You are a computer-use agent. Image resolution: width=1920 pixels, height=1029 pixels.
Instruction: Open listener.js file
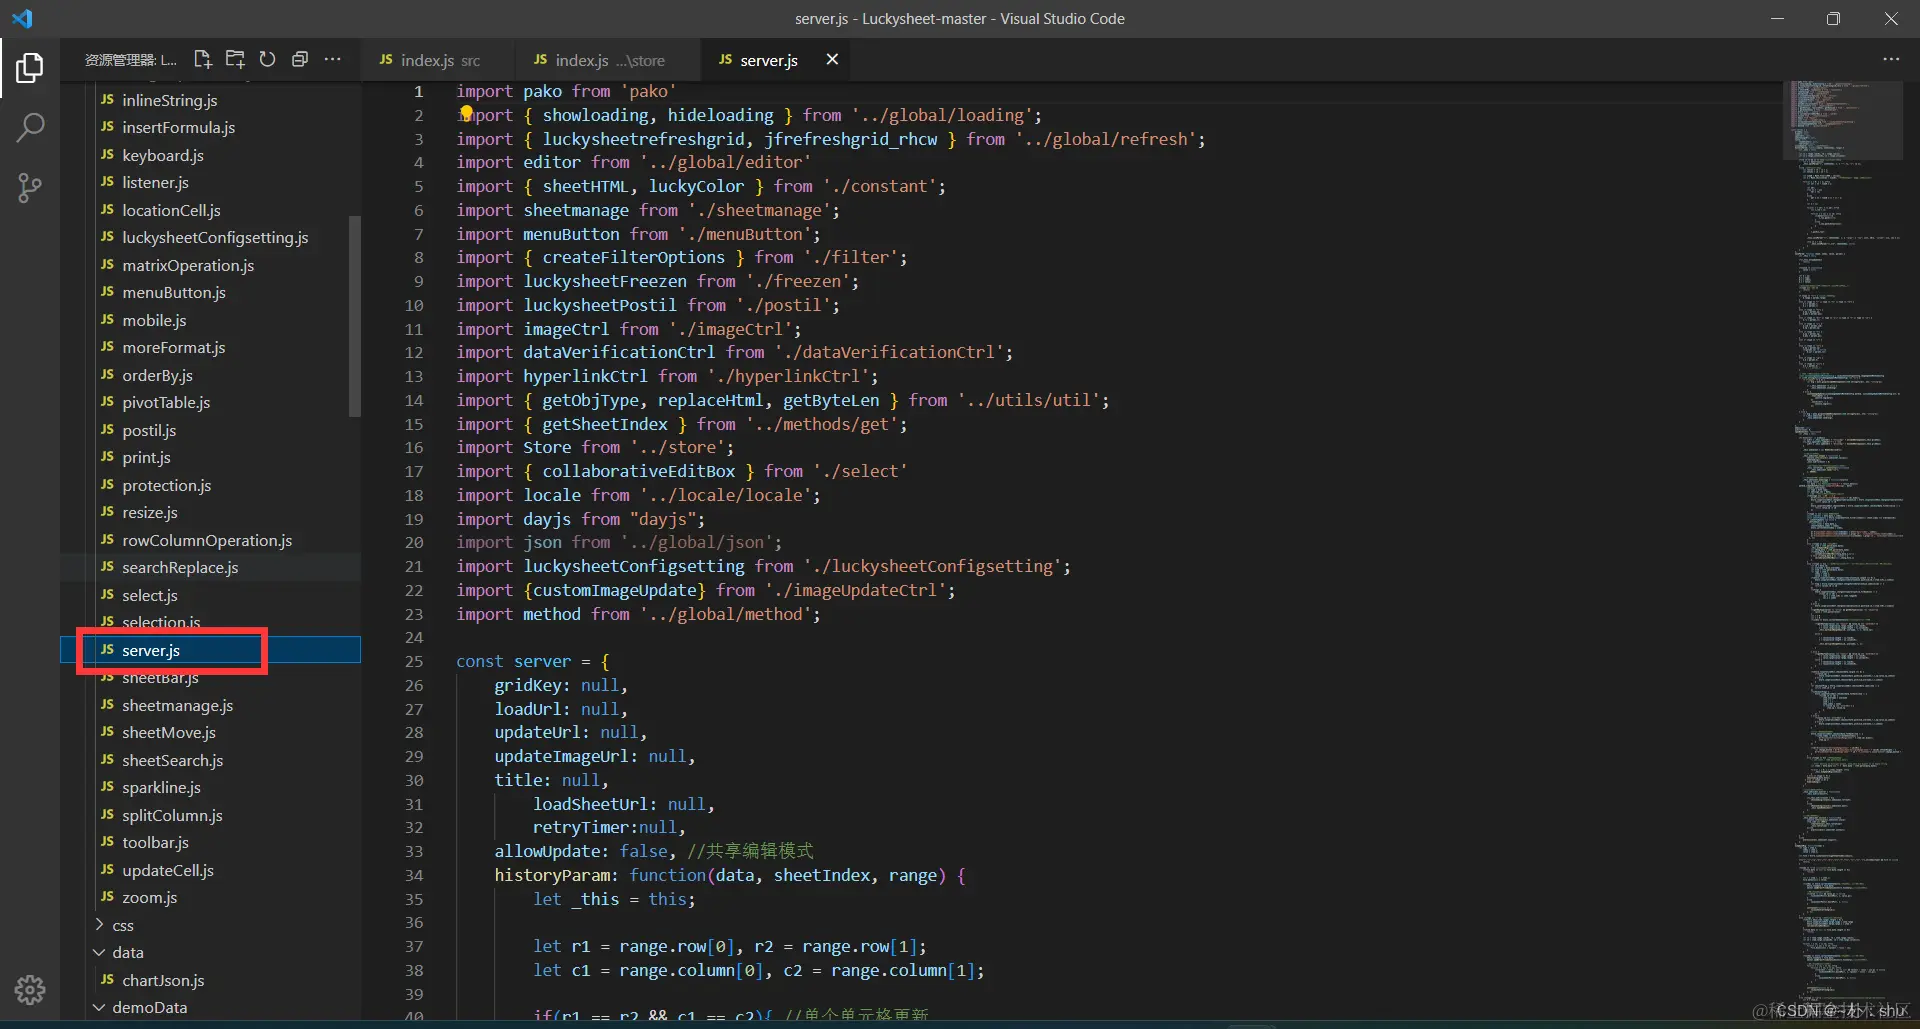pos(155,182)
